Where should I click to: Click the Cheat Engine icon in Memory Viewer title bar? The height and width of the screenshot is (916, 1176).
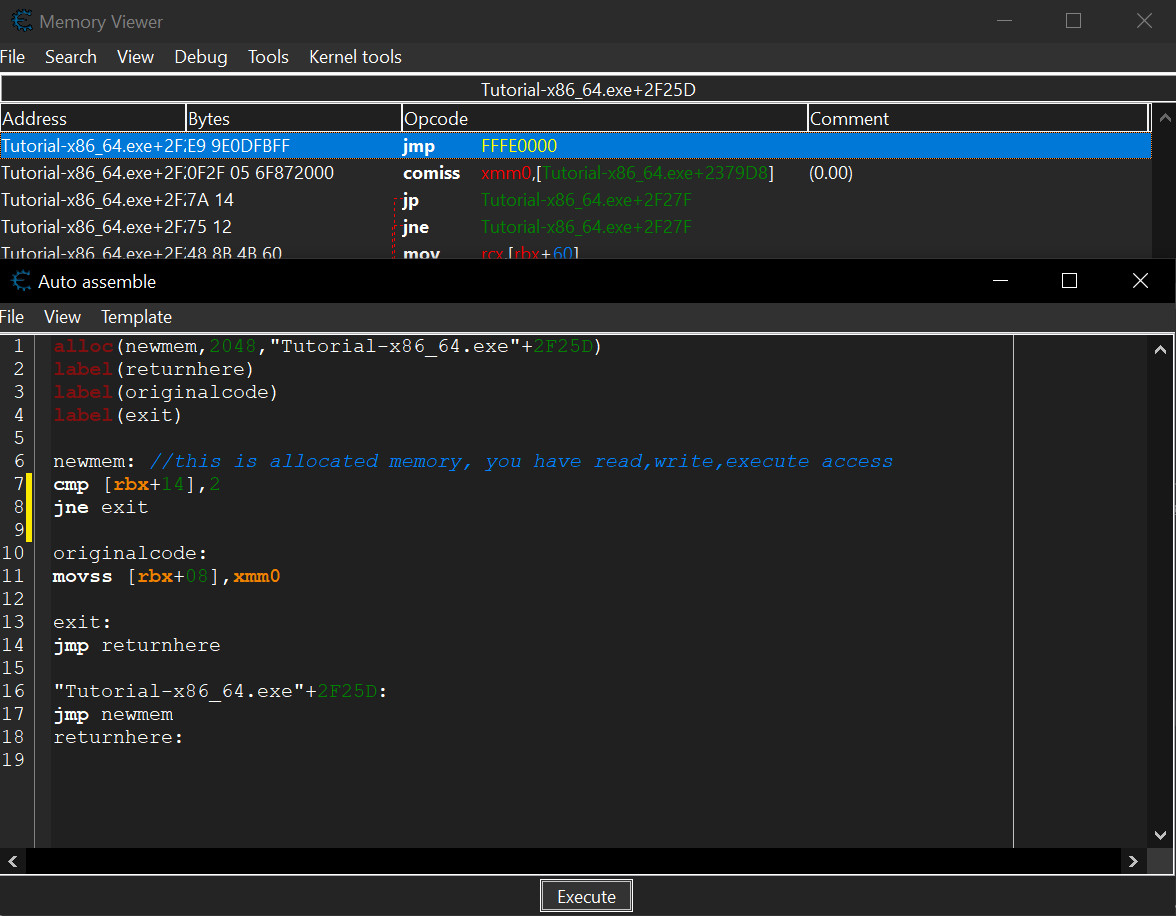point(21,21)
